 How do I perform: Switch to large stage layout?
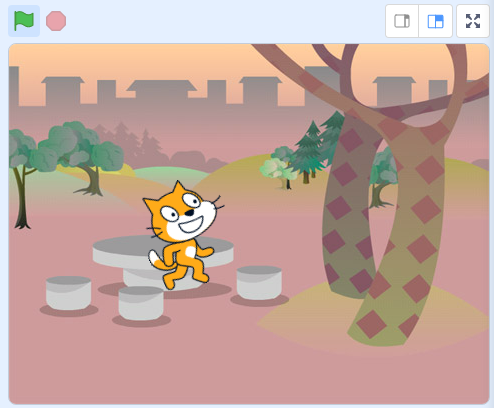pos(435,21)
